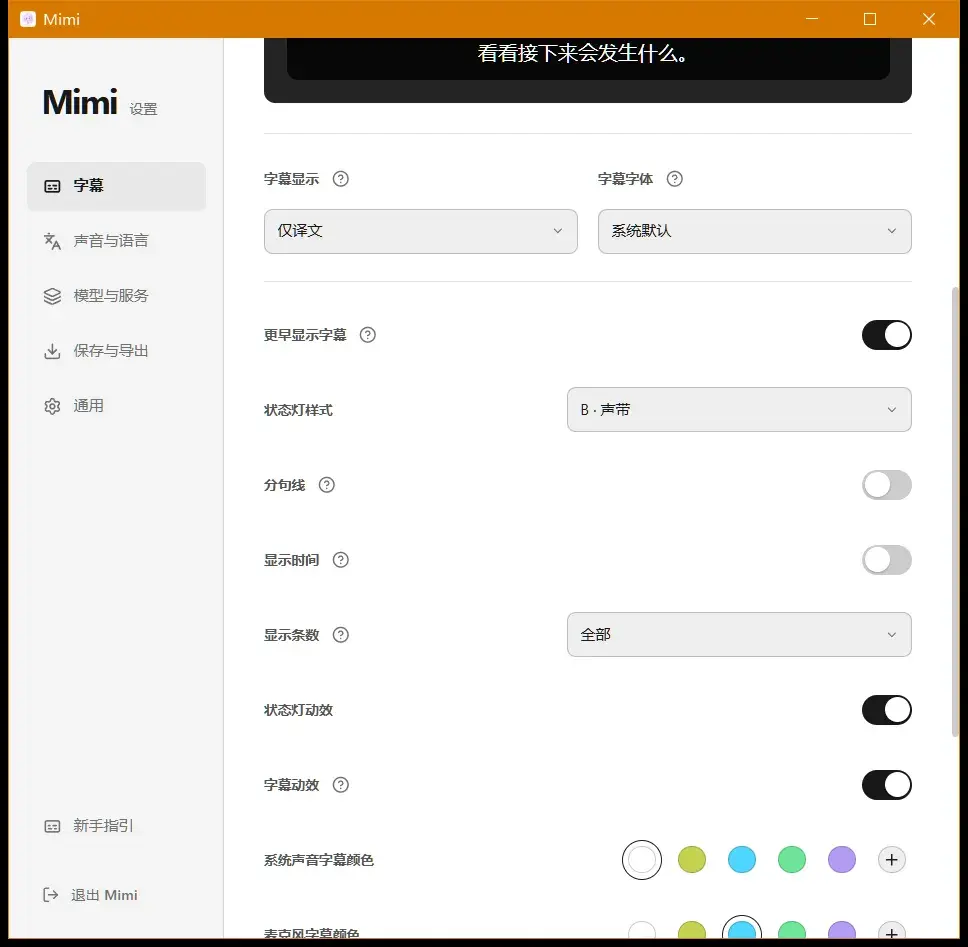Select white swatch for 系统声音字幕颜色
The width and height of the screenshot is (968, 947).
642,859
